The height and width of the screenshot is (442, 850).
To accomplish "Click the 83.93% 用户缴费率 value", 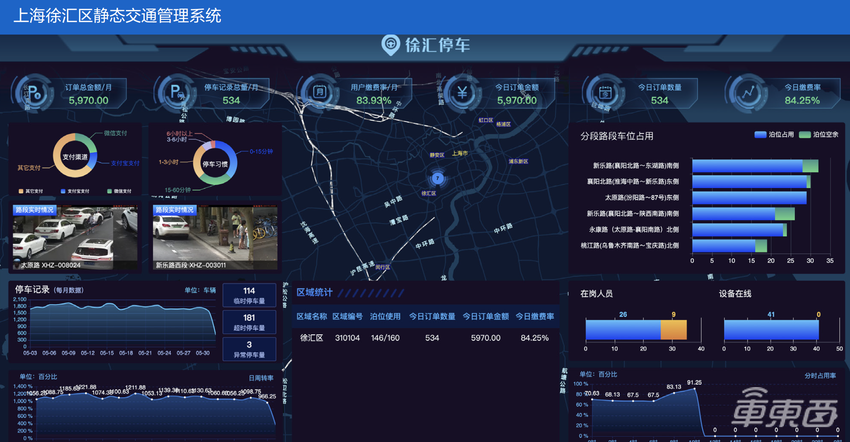I will point(374,100).
